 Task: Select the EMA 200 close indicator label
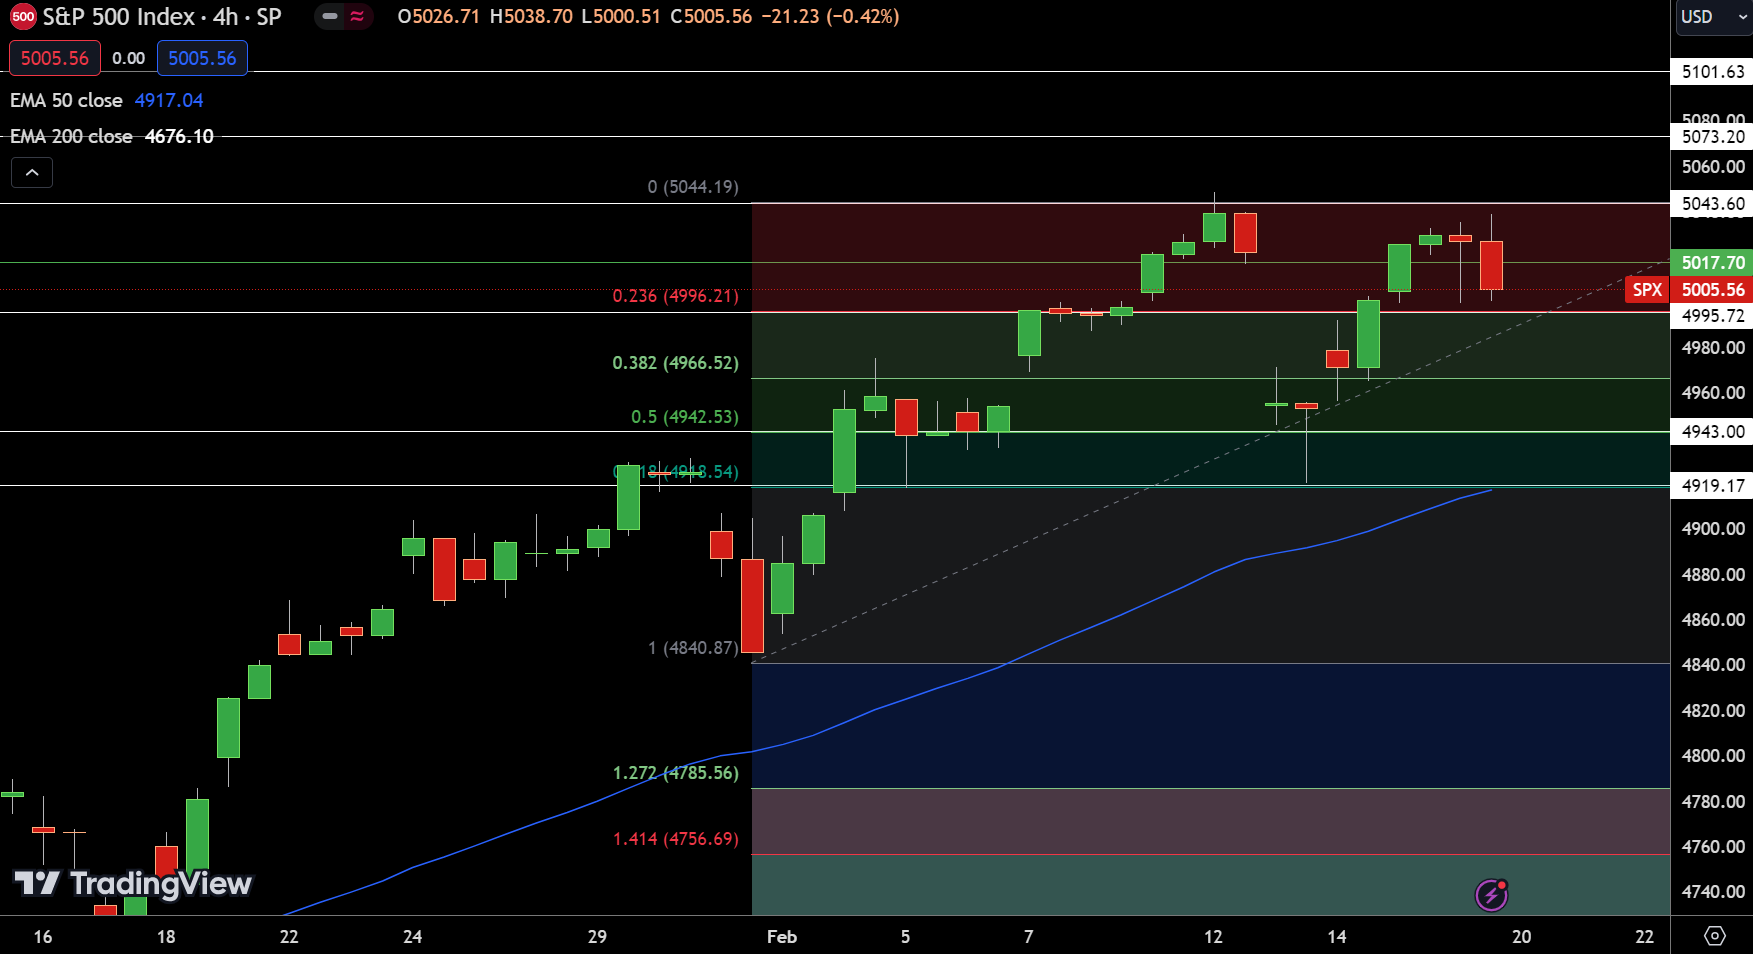pos(71,136)
